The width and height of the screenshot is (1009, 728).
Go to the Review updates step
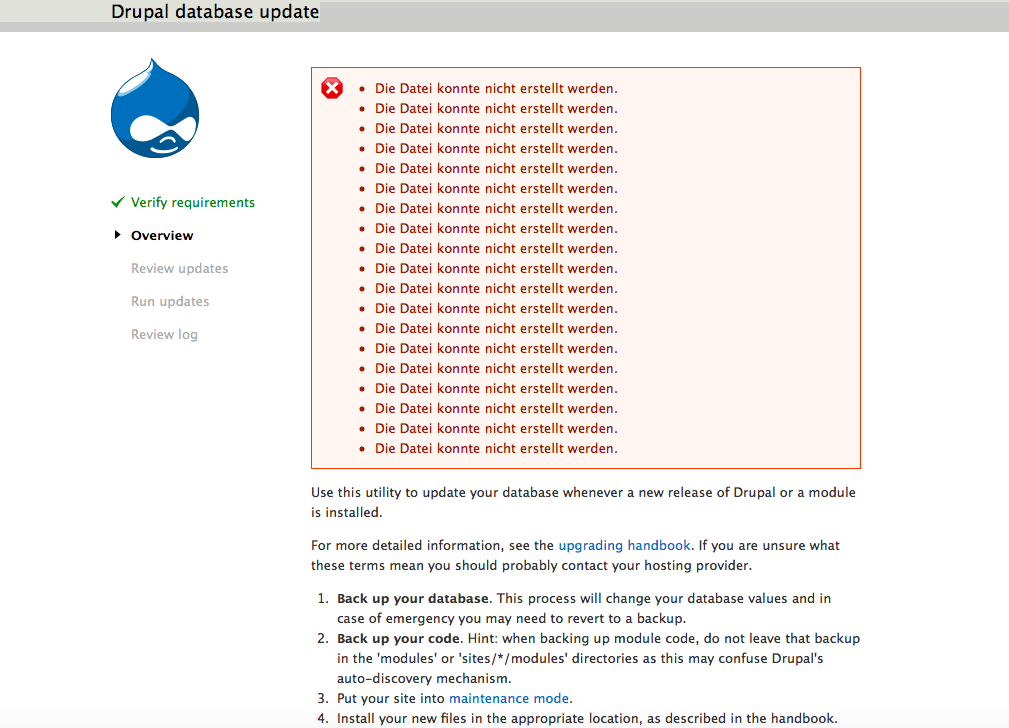click(x=179, y=268)
